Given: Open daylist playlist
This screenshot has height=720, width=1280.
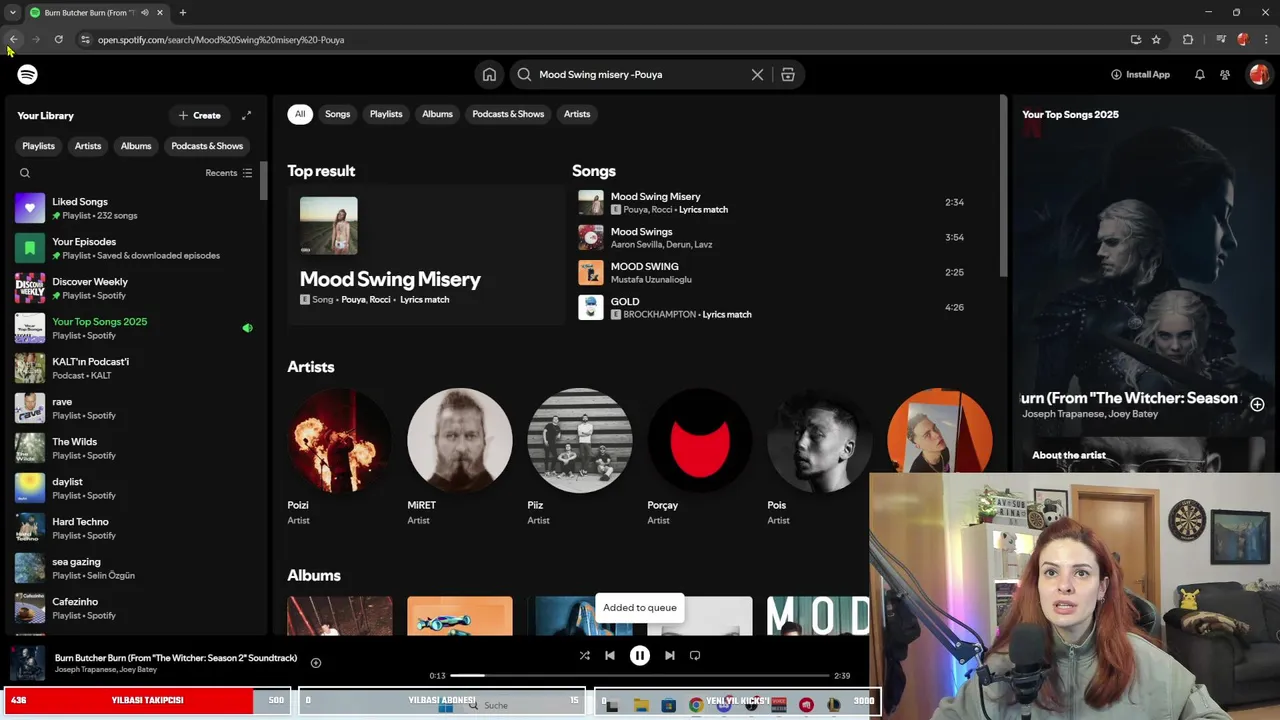Looking at the screenshot, I should [134, 488].
